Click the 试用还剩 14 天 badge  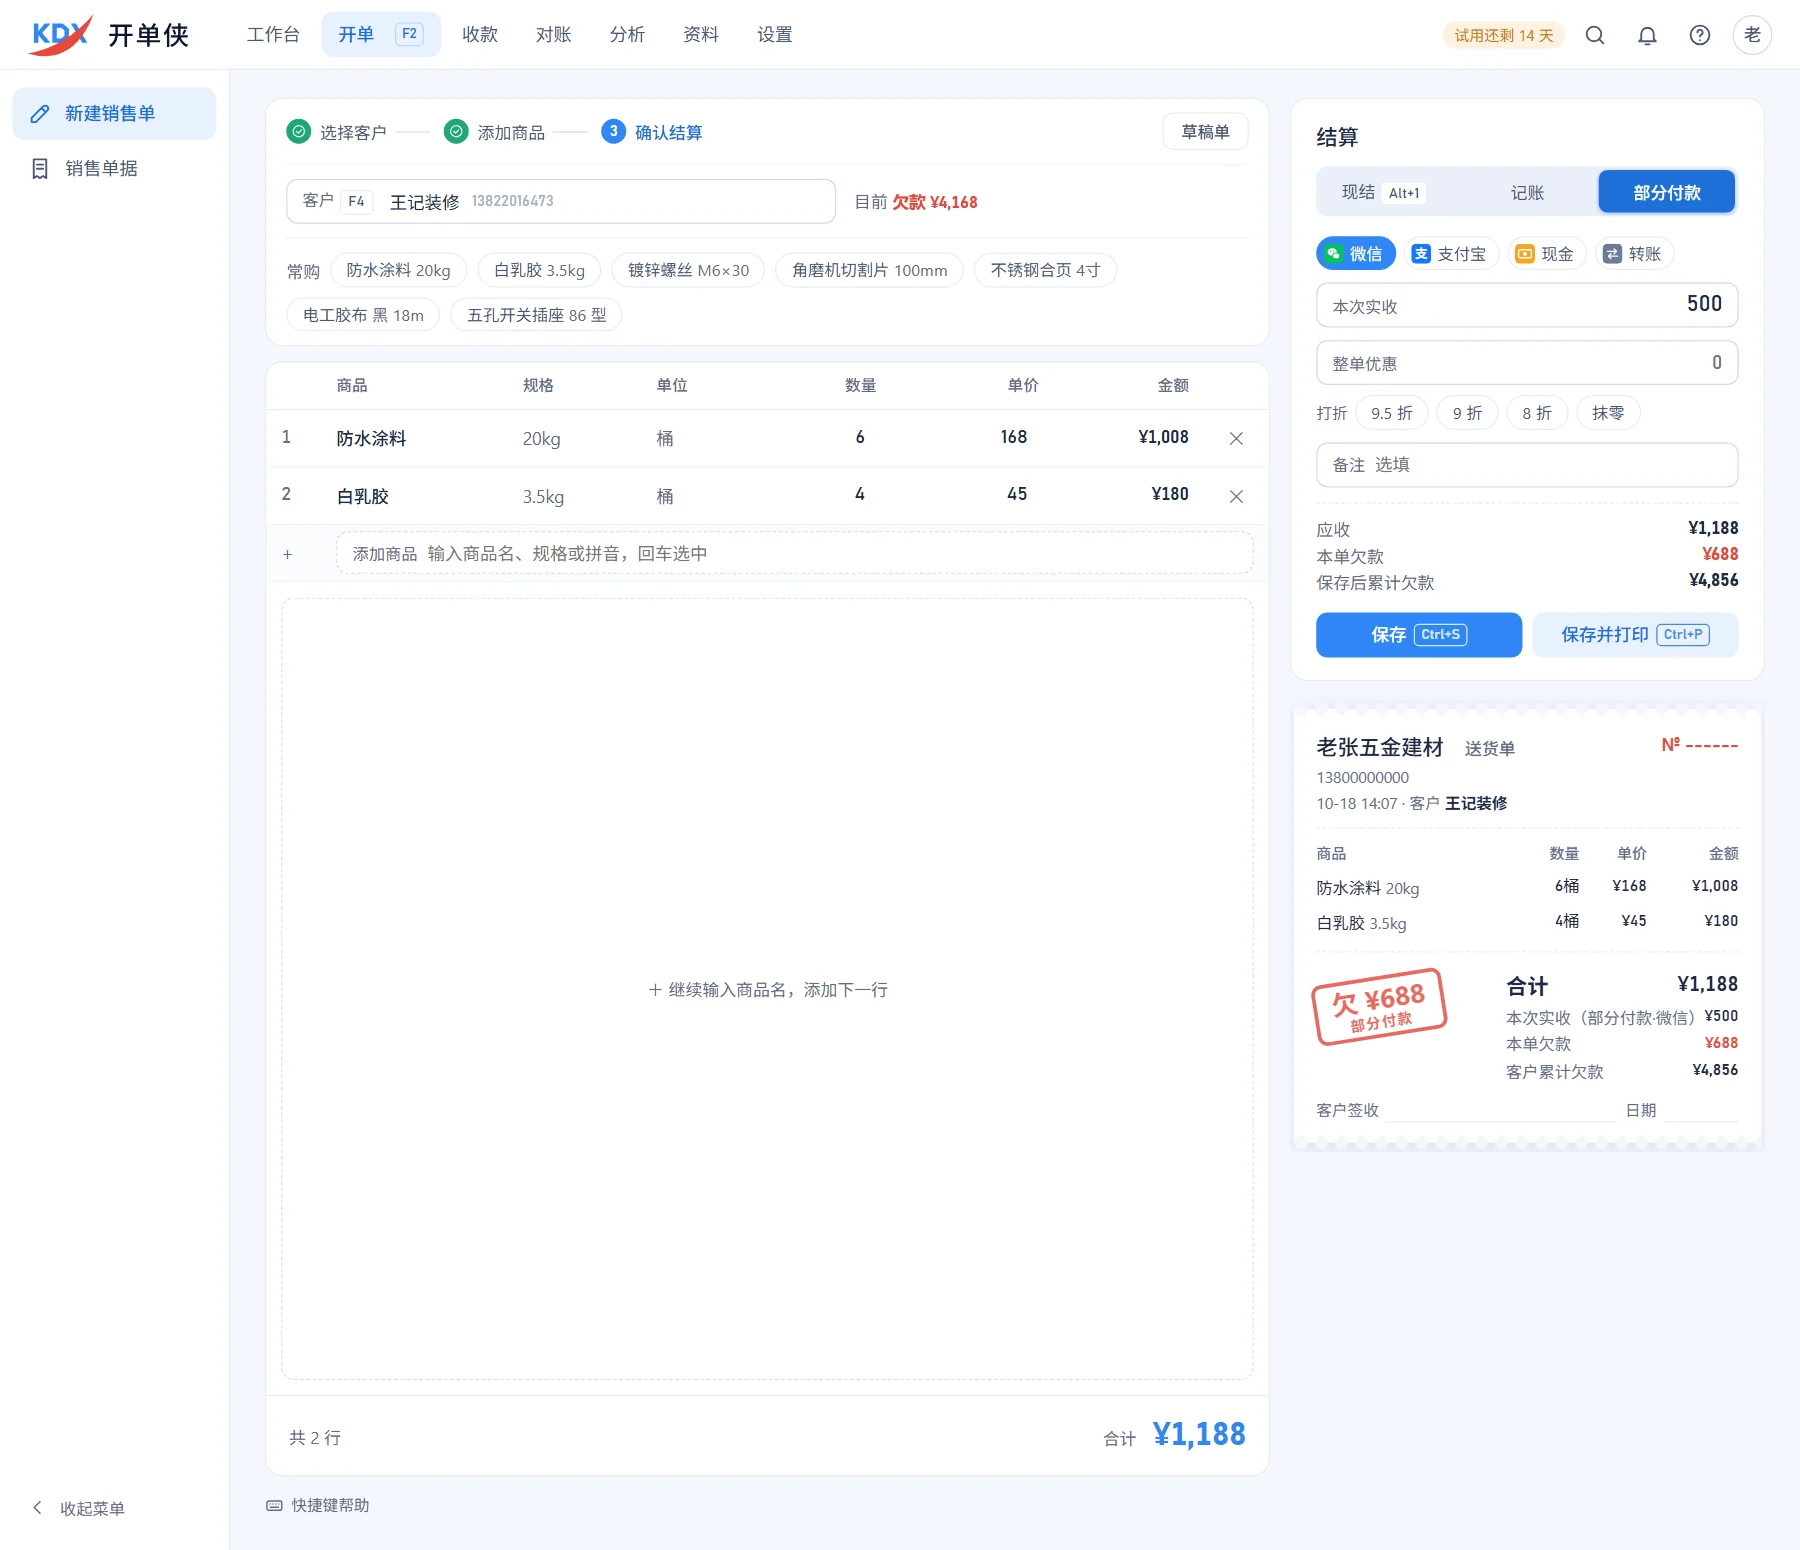pos(1503,35)
